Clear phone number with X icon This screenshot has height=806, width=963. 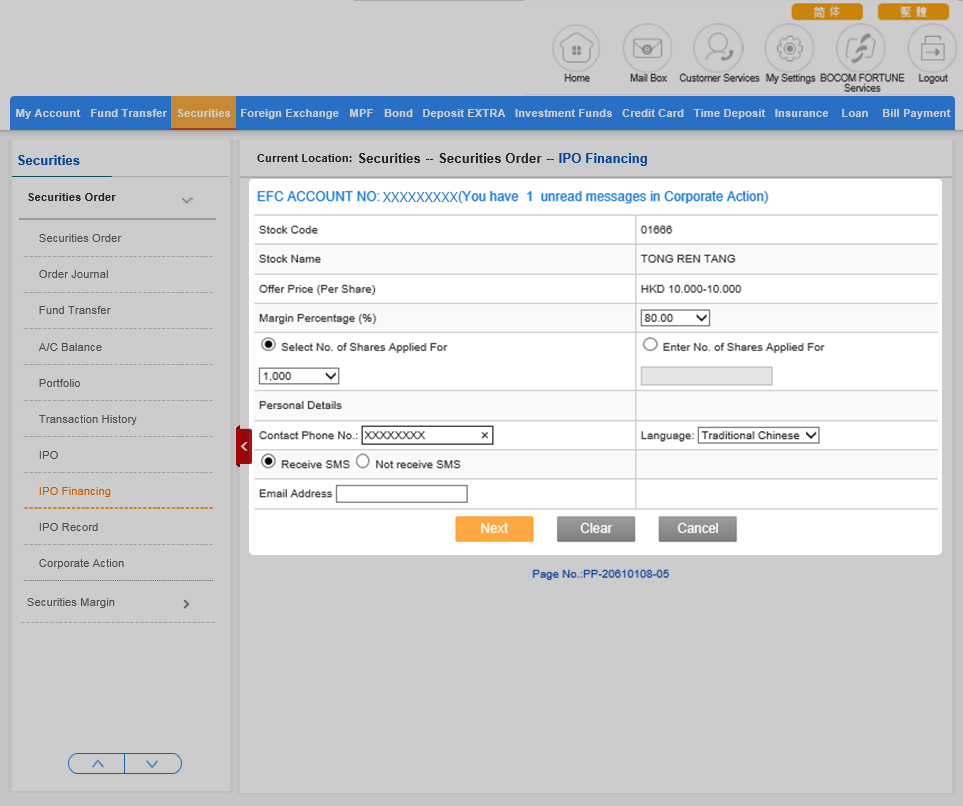484,436
